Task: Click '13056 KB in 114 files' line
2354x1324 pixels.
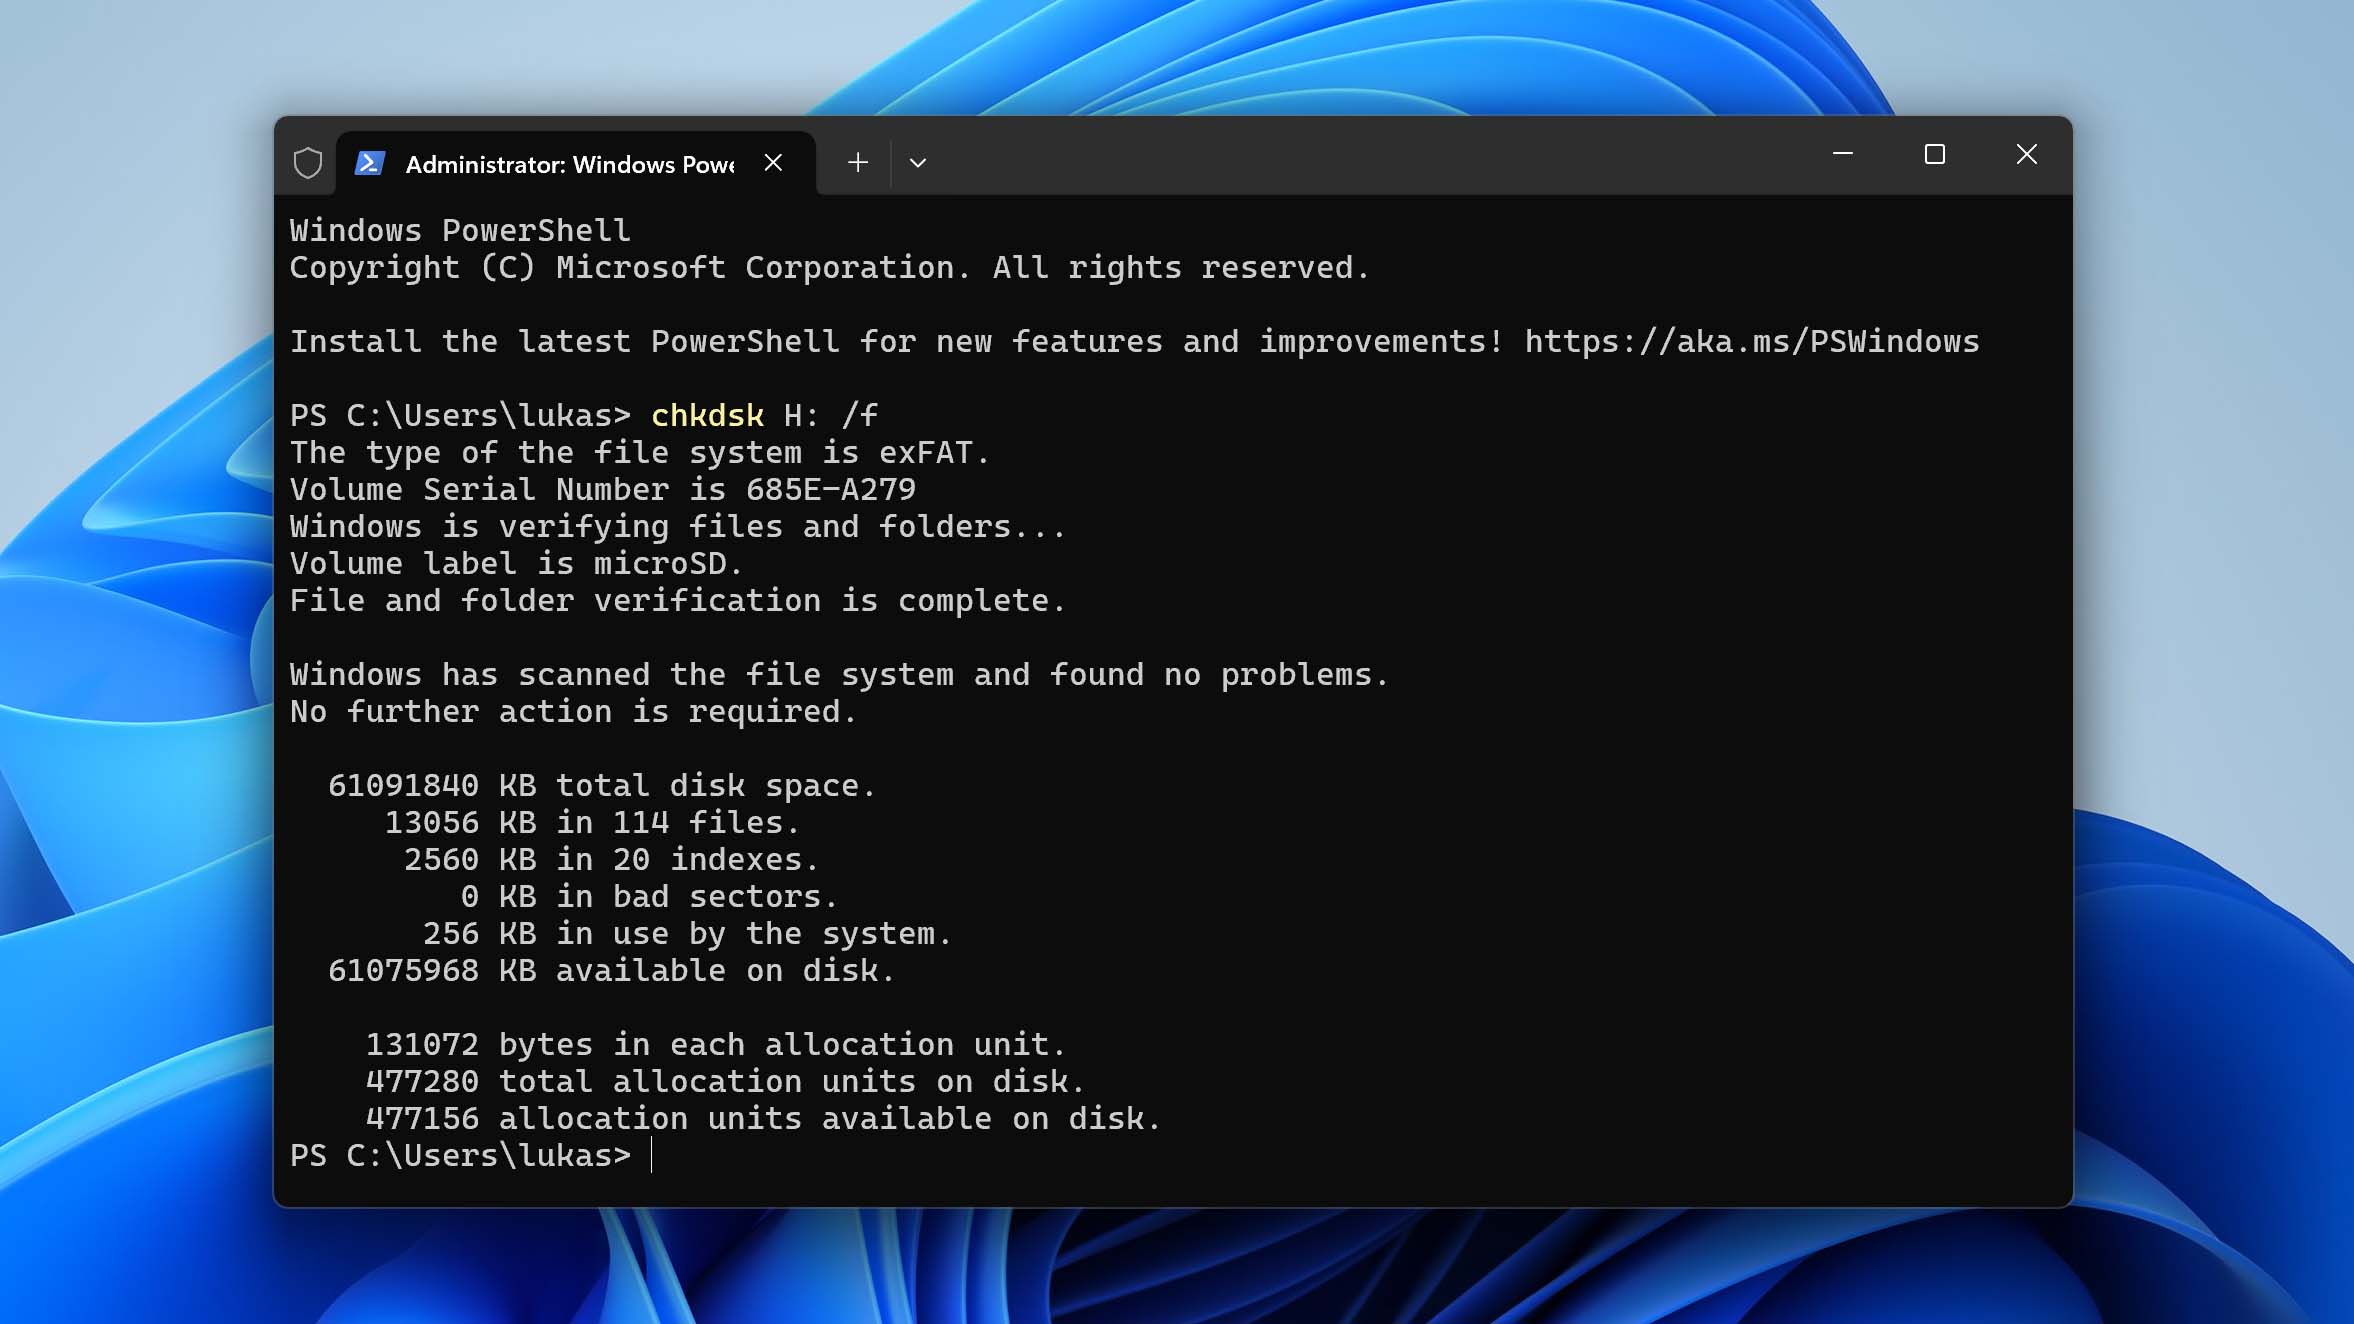Action: (x=592, y=823)
